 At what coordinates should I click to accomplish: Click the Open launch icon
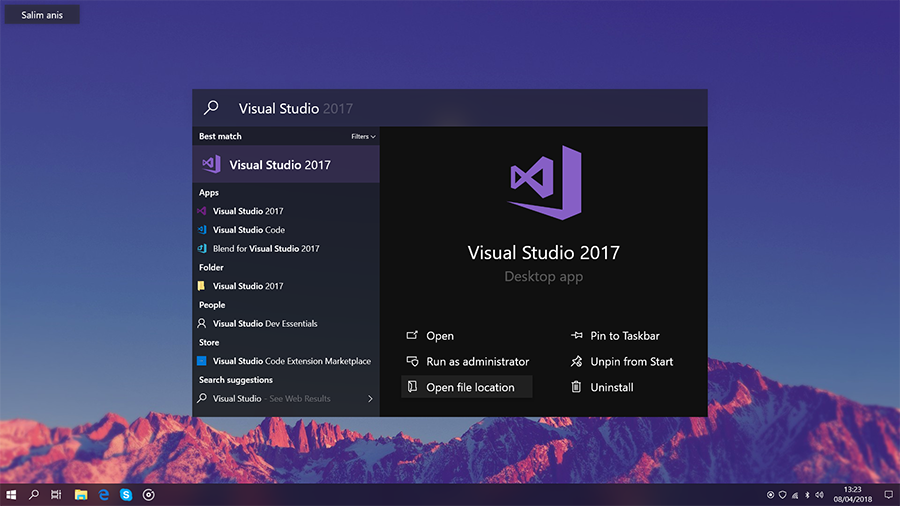412,335
